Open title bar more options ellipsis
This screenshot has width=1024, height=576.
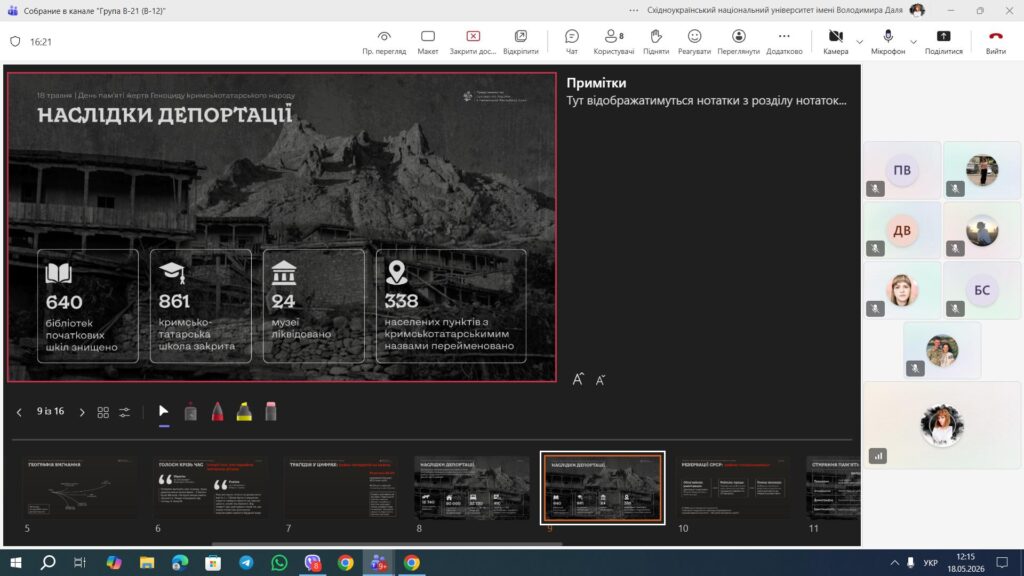(633, 10)
